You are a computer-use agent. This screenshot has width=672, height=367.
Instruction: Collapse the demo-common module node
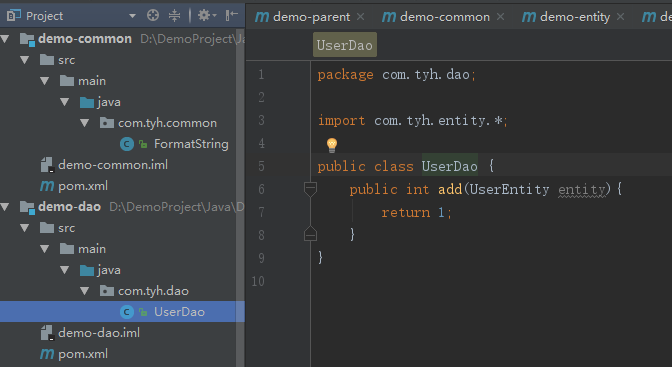(5, 39)
